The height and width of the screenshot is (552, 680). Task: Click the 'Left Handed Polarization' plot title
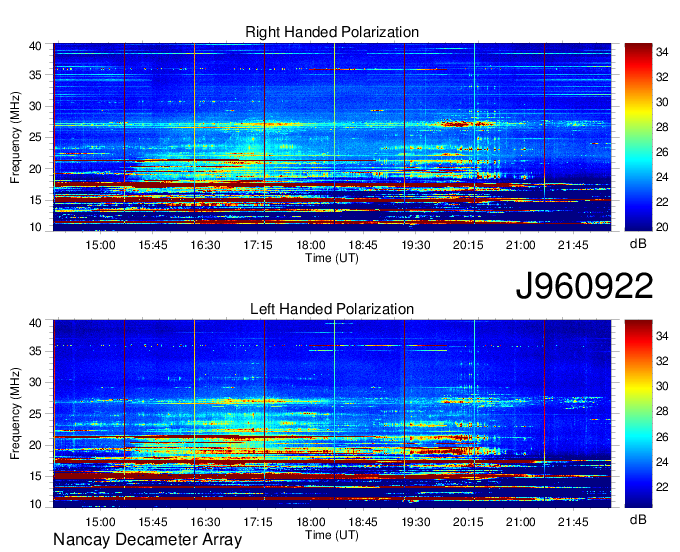tap(332, 309)
